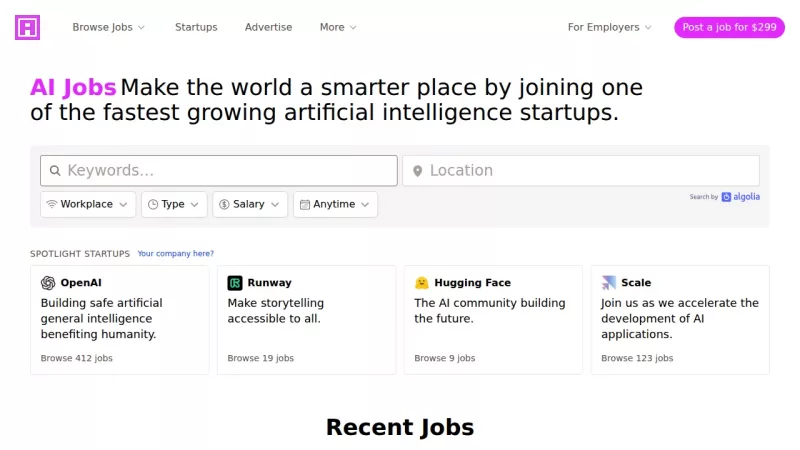
Task: Click Browse 412 jobs for OpenAI
Action: pyautogui.click(x=77, y=358)
